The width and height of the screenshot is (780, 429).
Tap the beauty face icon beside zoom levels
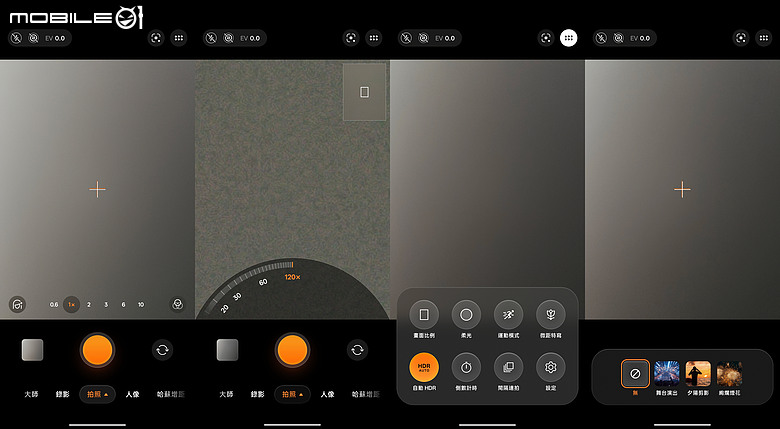17,304
